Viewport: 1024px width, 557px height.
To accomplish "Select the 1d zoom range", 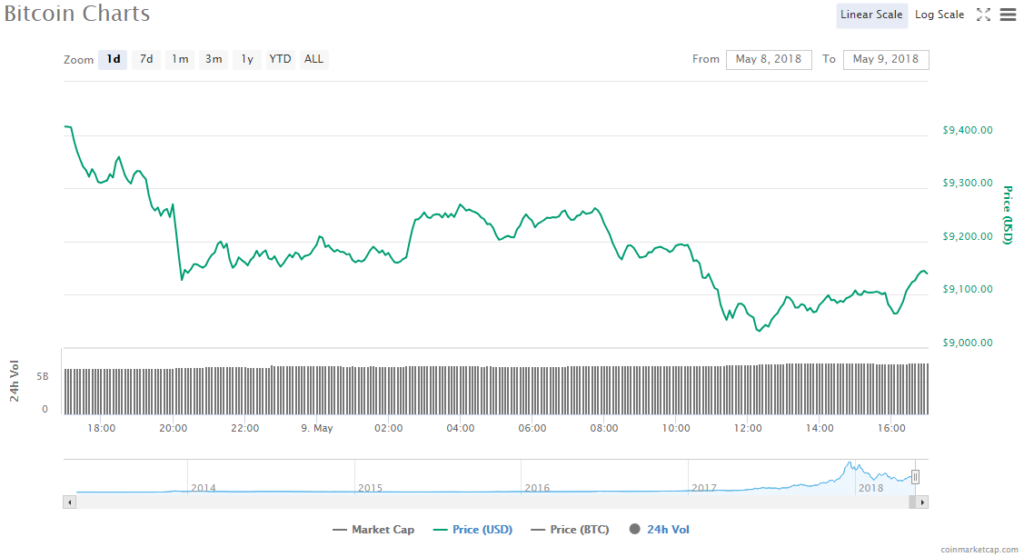I will click(114, 59).
